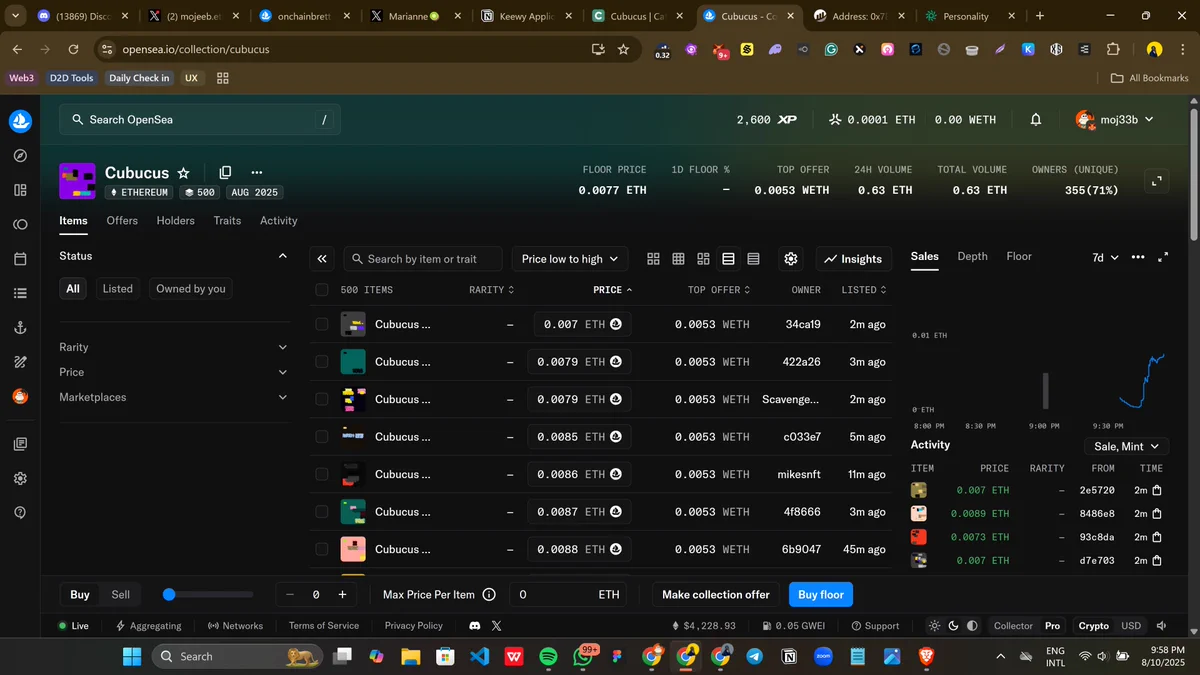The width and height of the screenshot is (1200, 675).
Task: Click the Search OpenSea field
Action: (200, 119)
